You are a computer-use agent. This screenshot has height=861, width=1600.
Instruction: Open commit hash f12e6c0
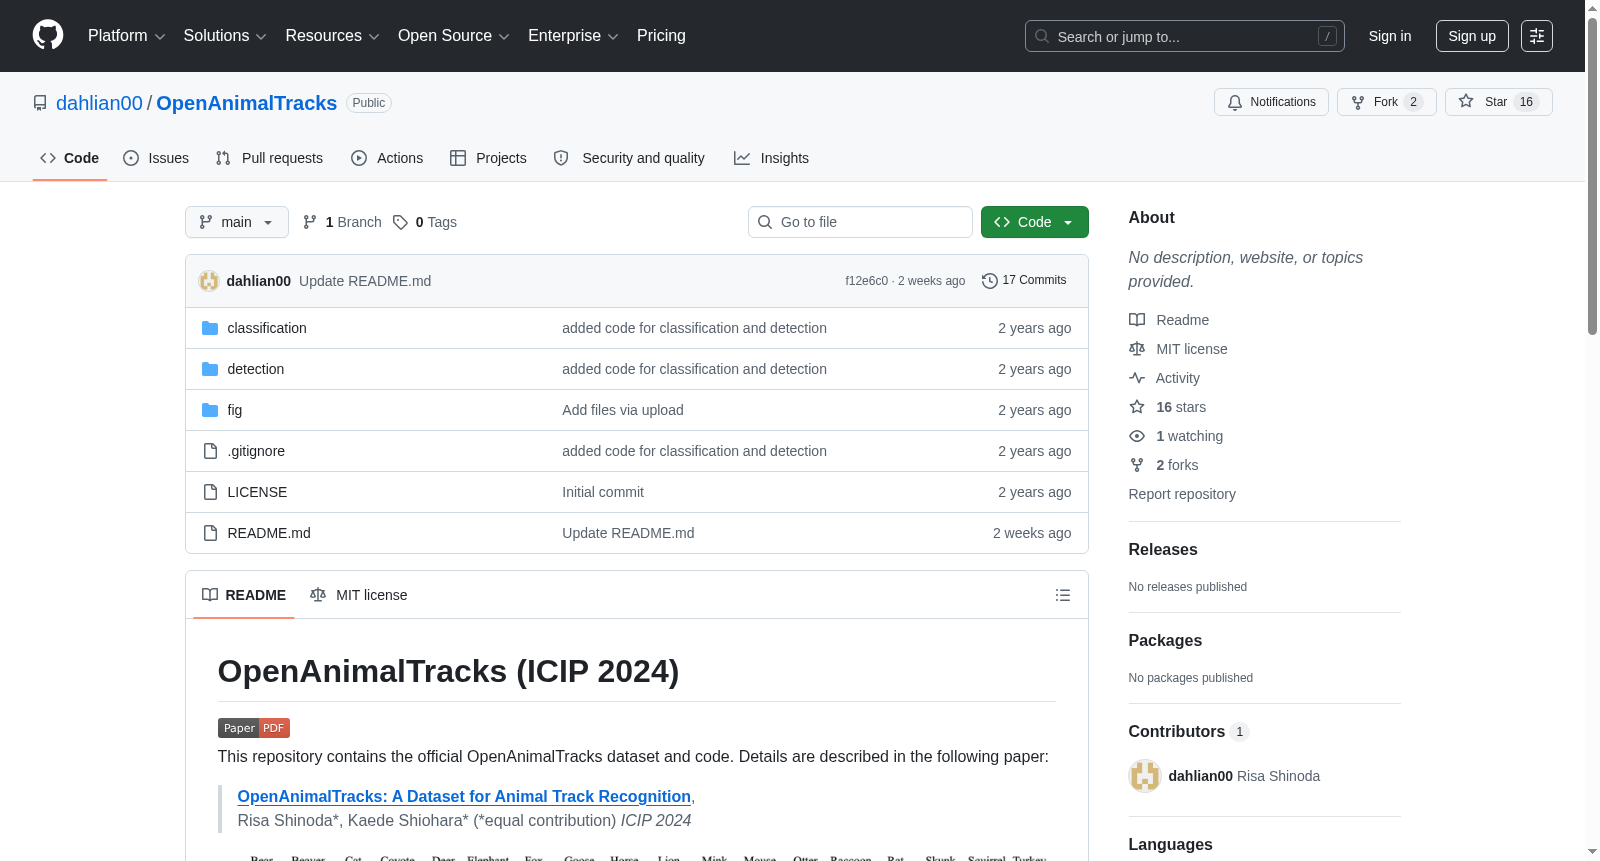coord(866,281)
